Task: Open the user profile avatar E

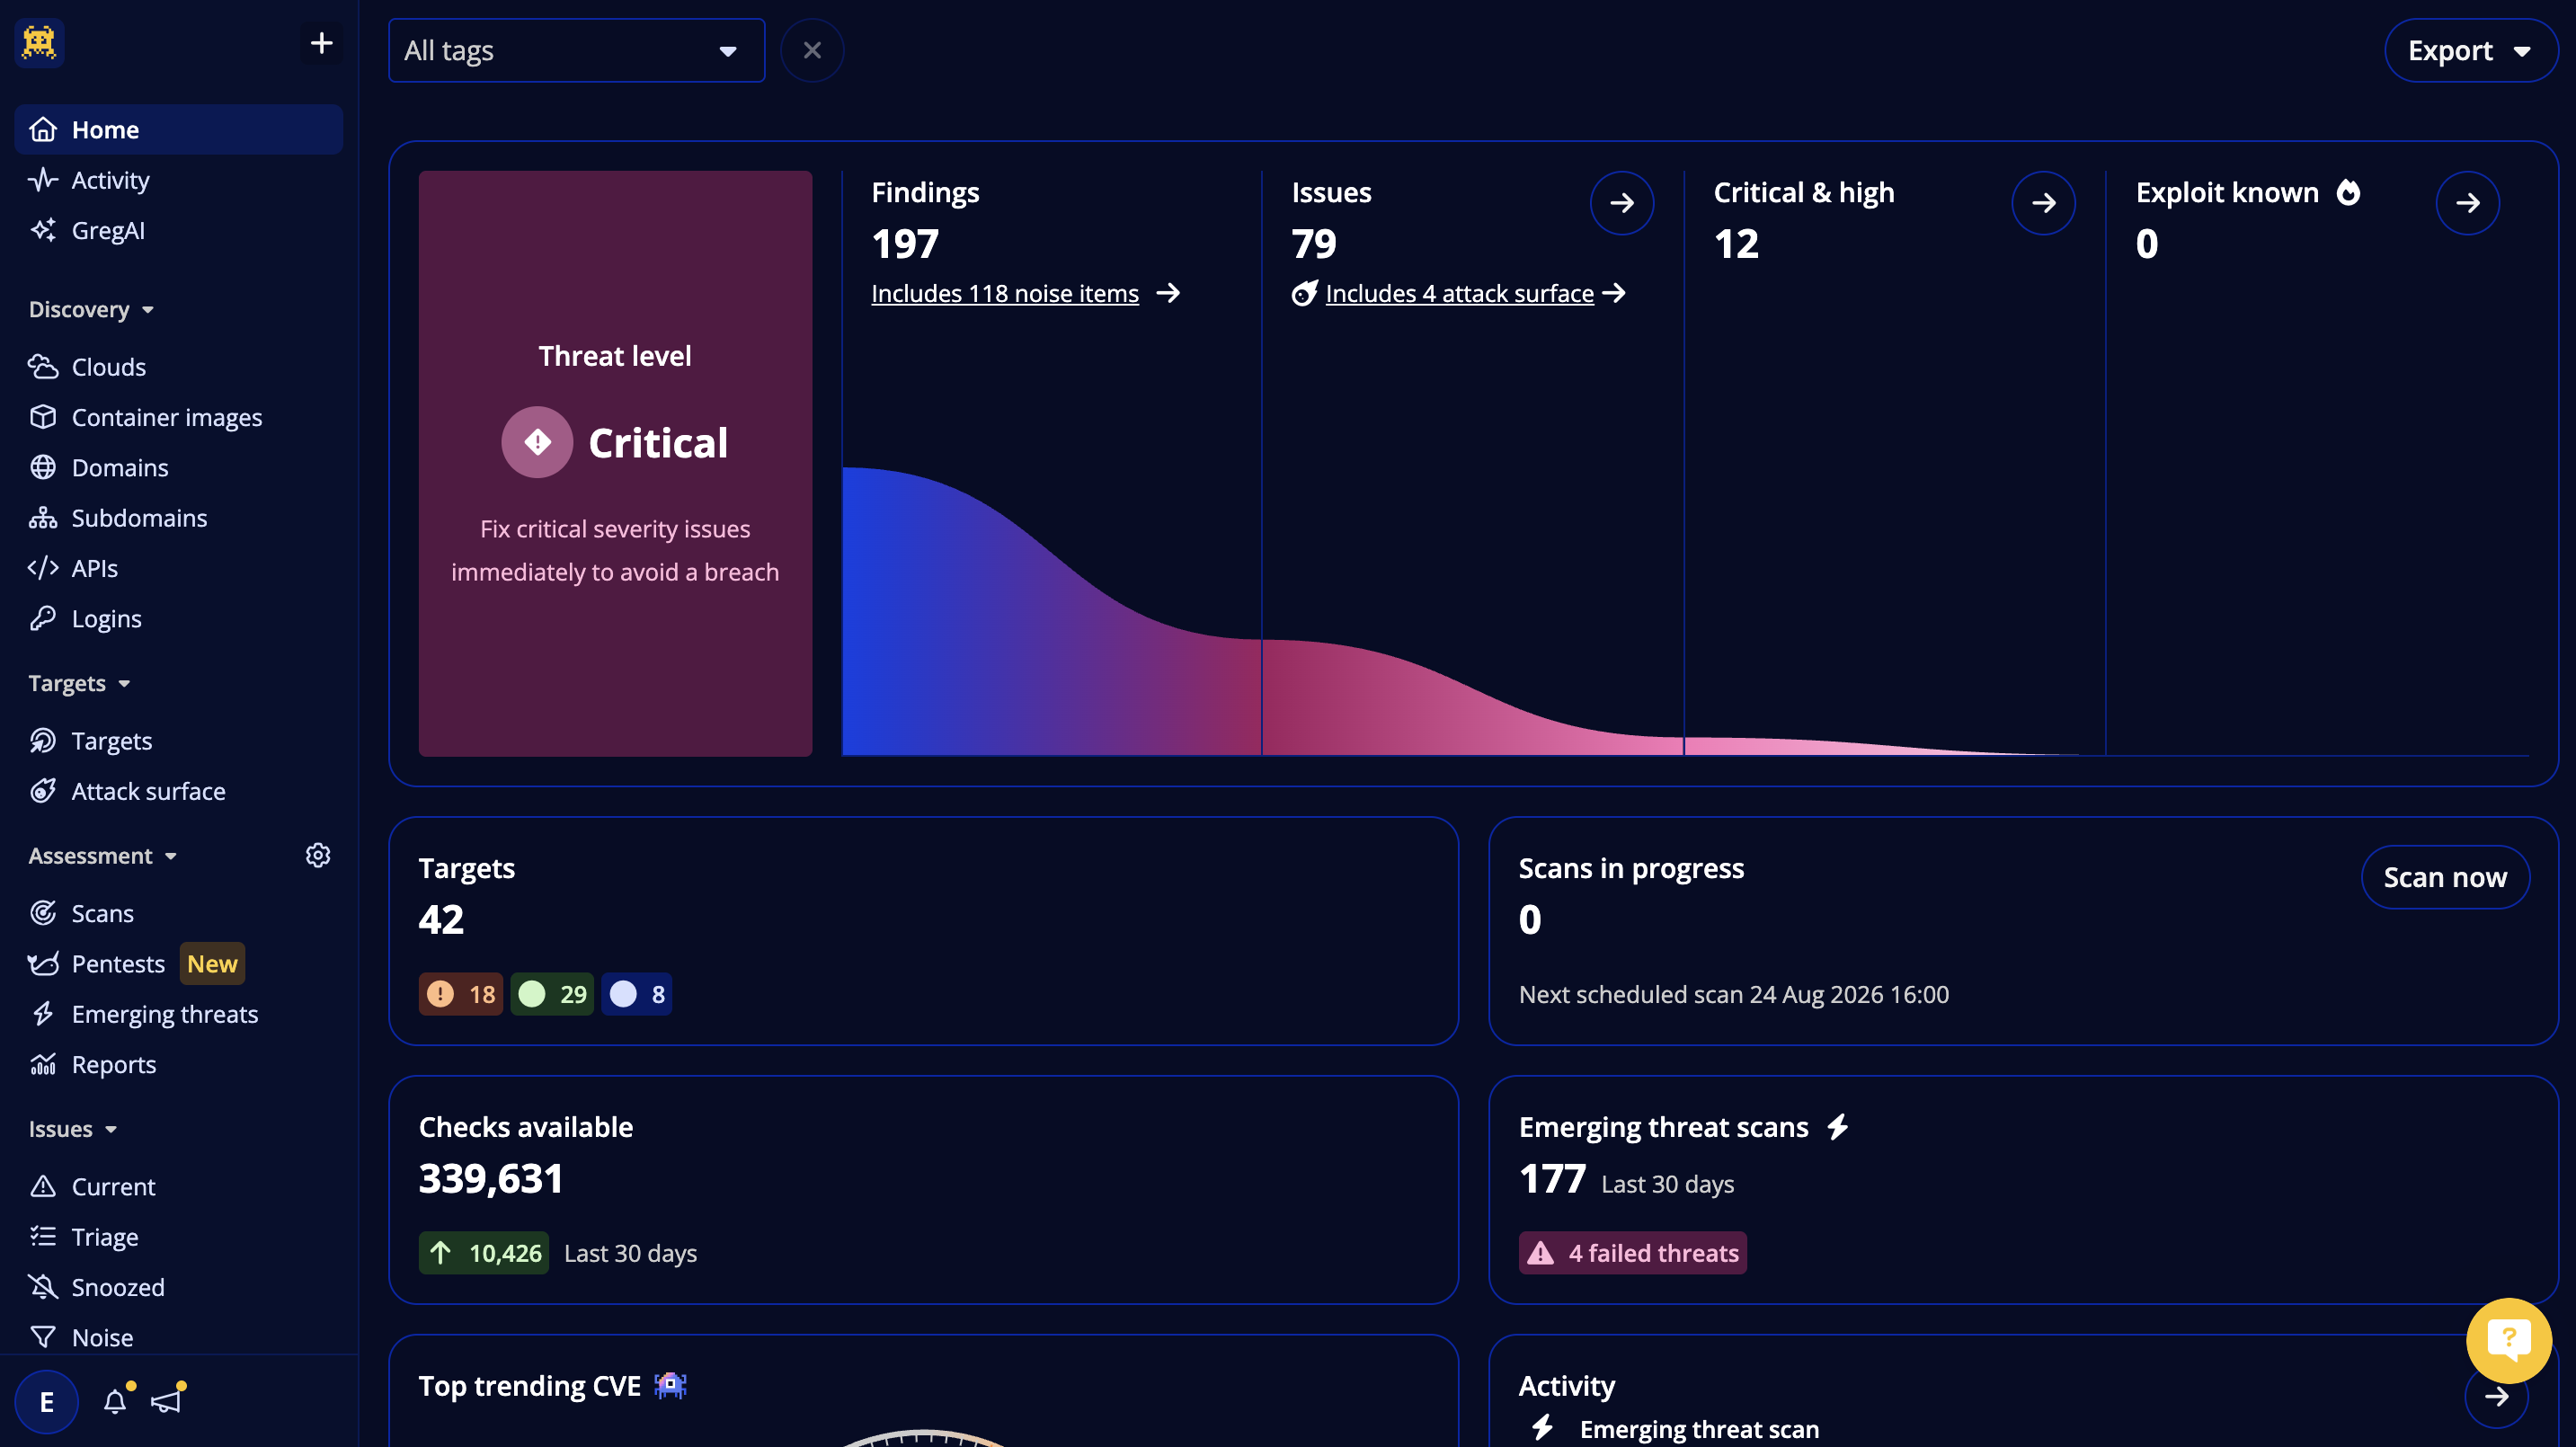Action: (x=47, y=1402)
